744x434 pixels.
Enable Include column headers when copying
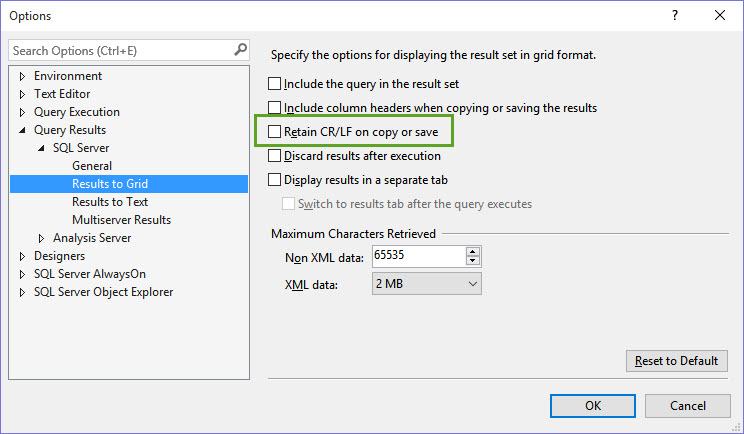pos(274,108)
